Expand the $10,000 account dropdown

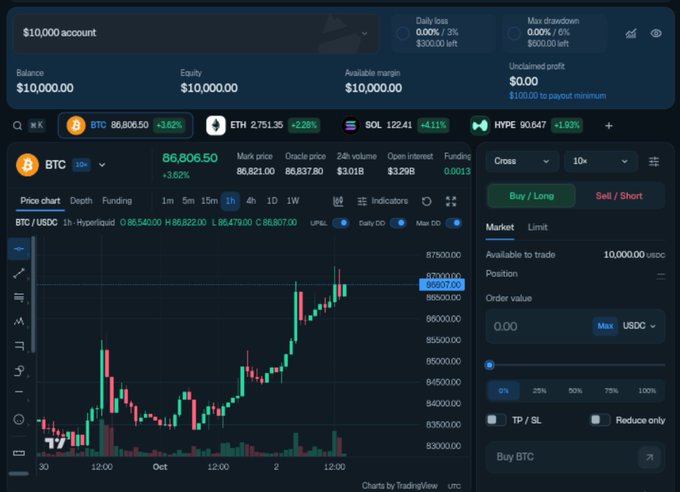coord(195,33)
